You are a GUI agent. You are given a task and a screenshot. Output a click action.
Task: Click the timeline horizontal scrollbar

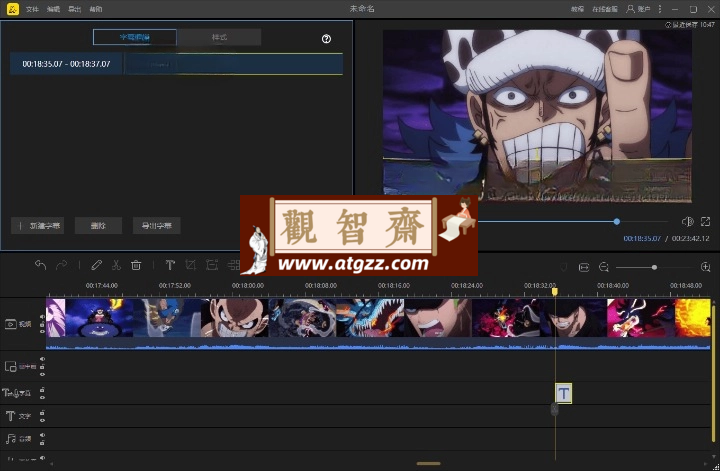[x=428, y=464]
